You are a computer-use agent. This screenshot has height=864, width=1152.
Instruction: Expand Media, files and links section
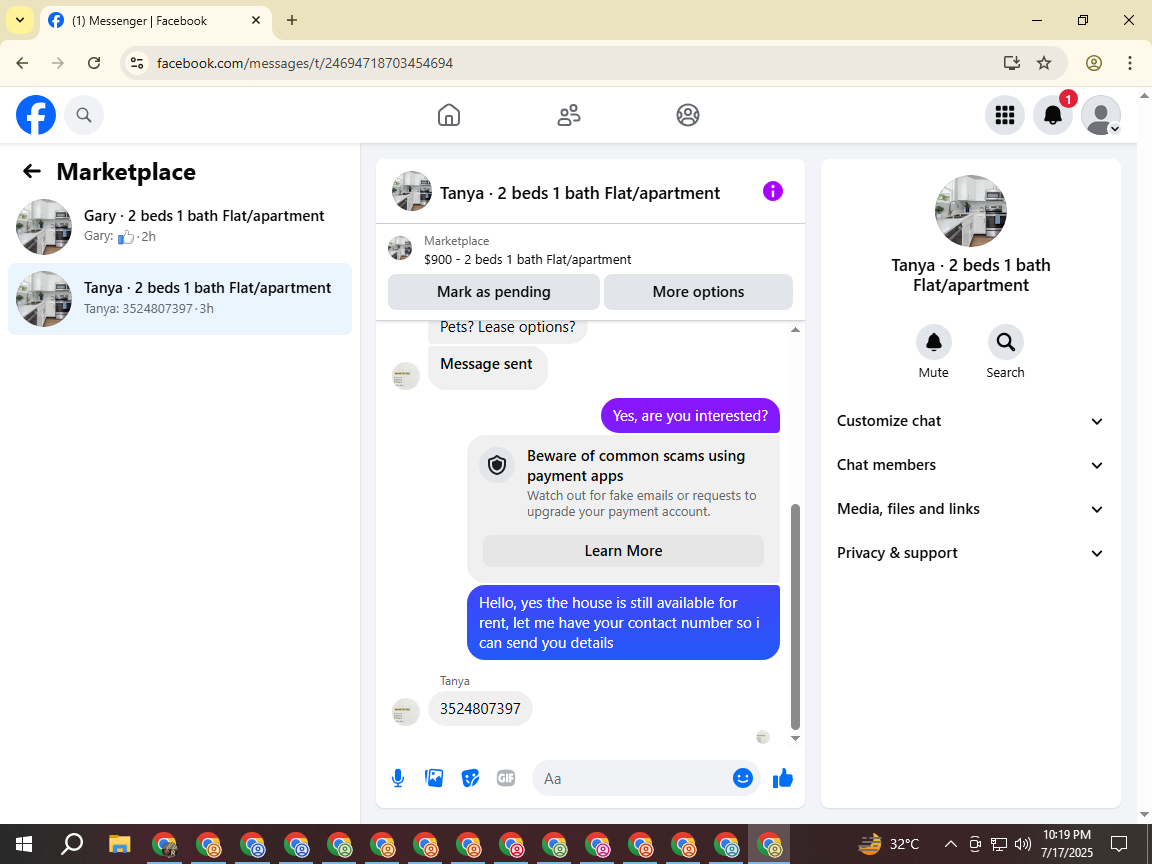(971, 509)
